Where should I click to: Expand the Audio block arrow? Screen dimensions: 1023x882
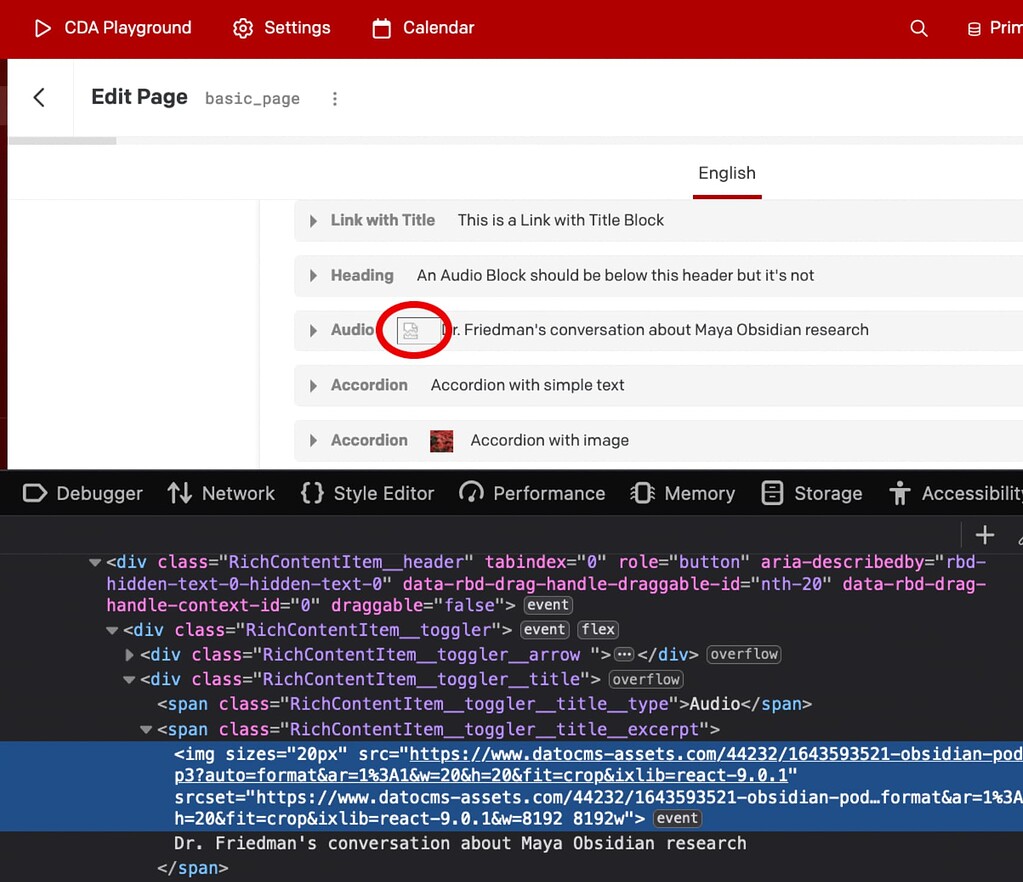(313, 331)
